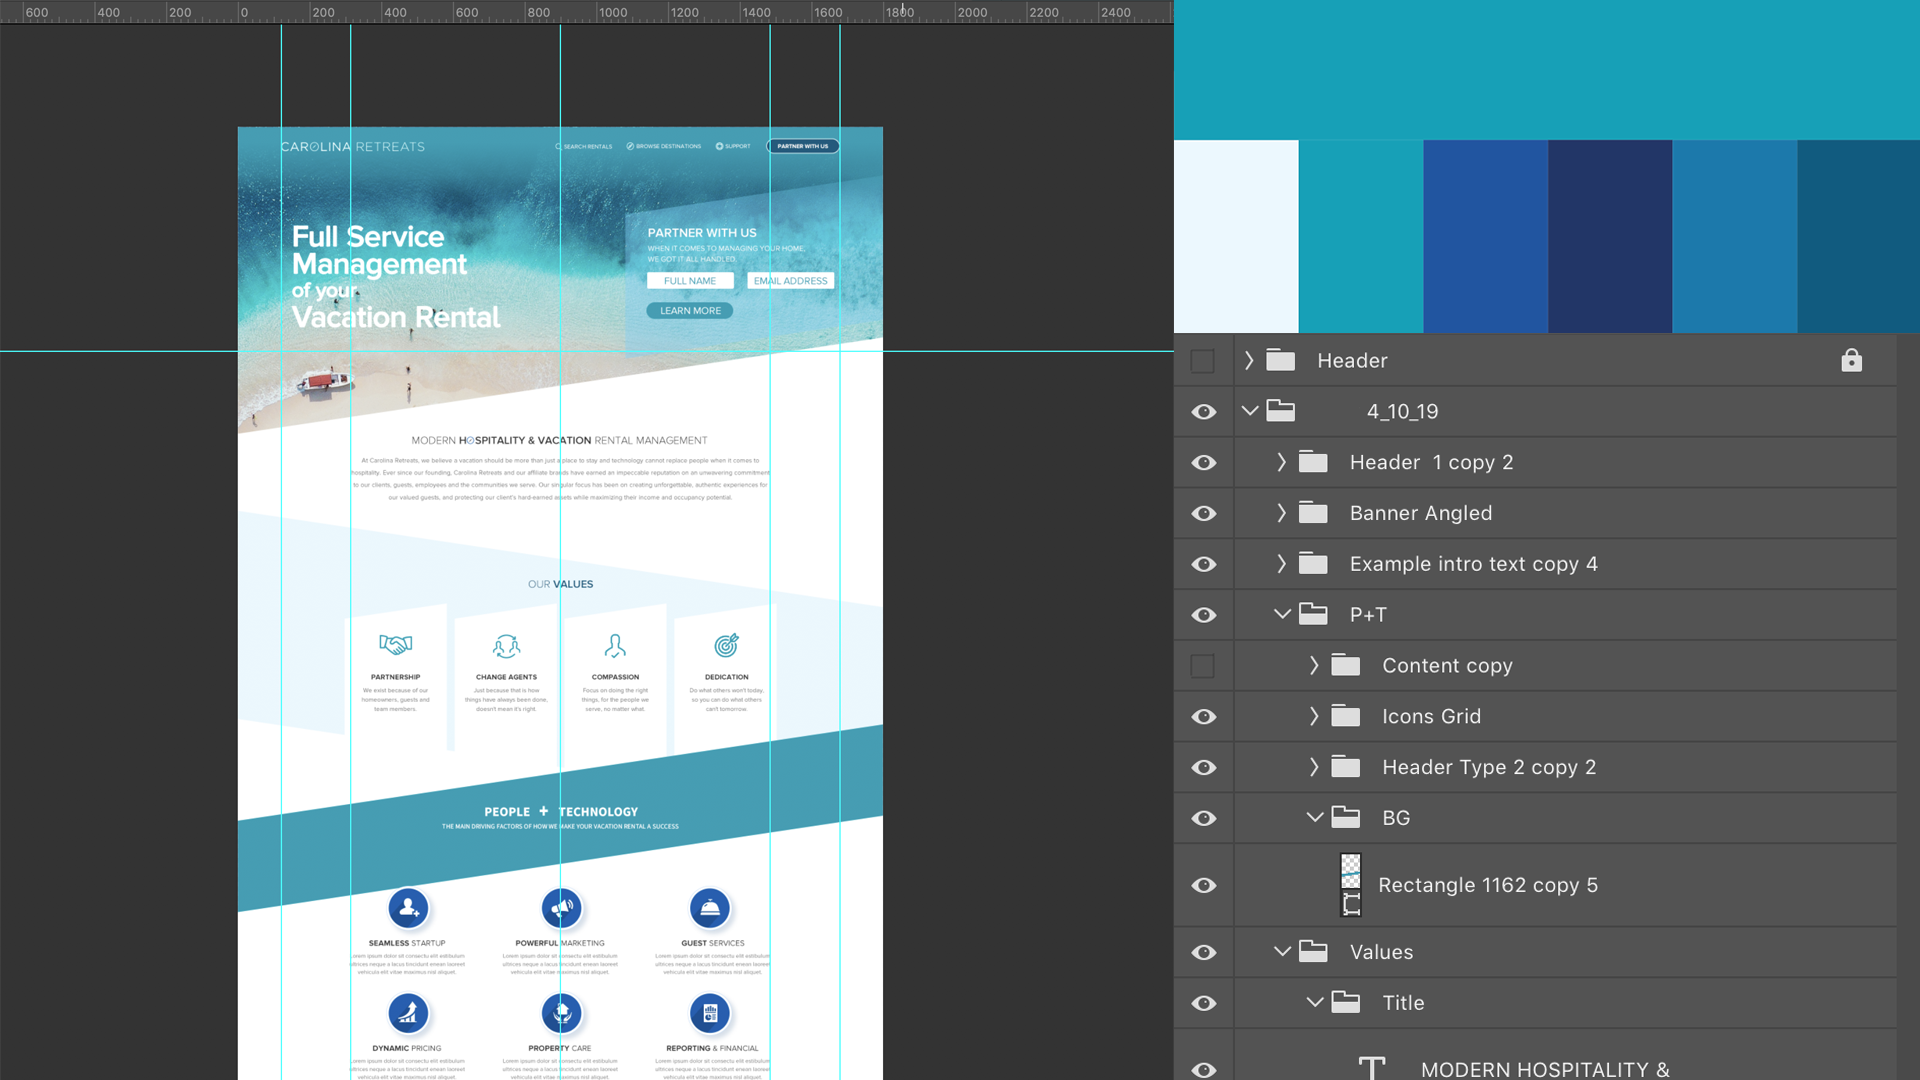Click the Seamless Startup circle icon
The image size is (1920, 1080).
tap(408, 908)
